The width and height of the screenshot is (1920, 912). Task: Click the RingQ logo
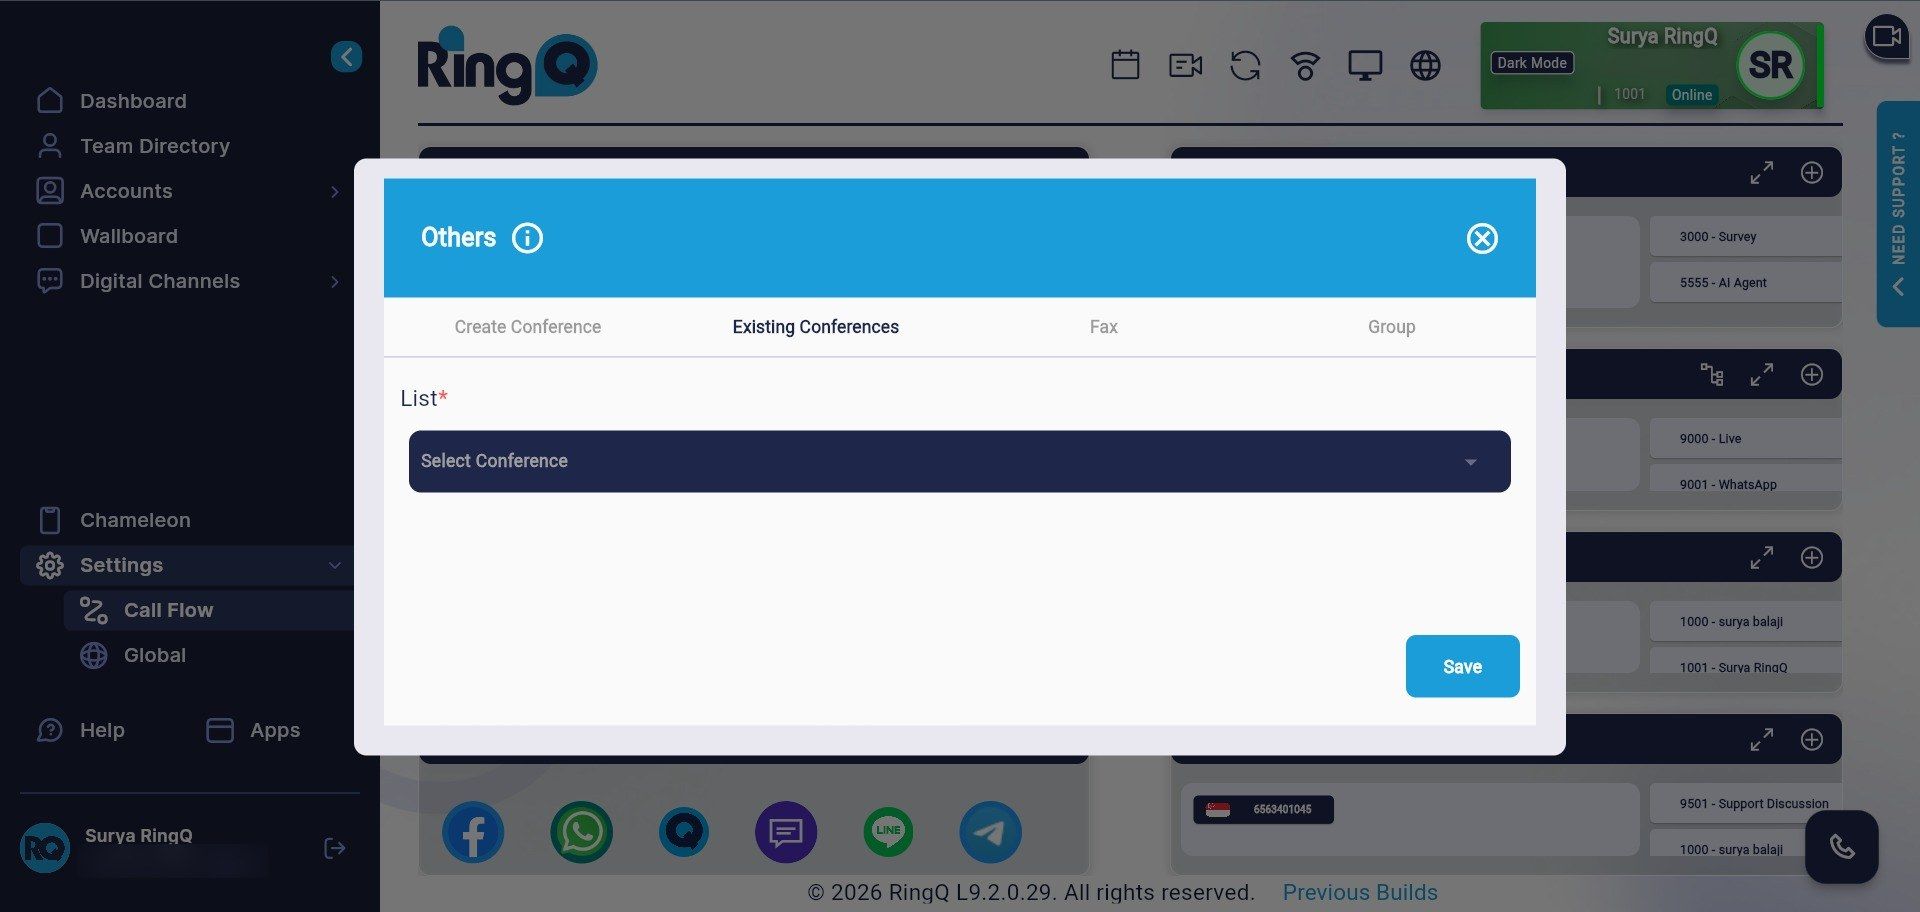pos(507,66)
